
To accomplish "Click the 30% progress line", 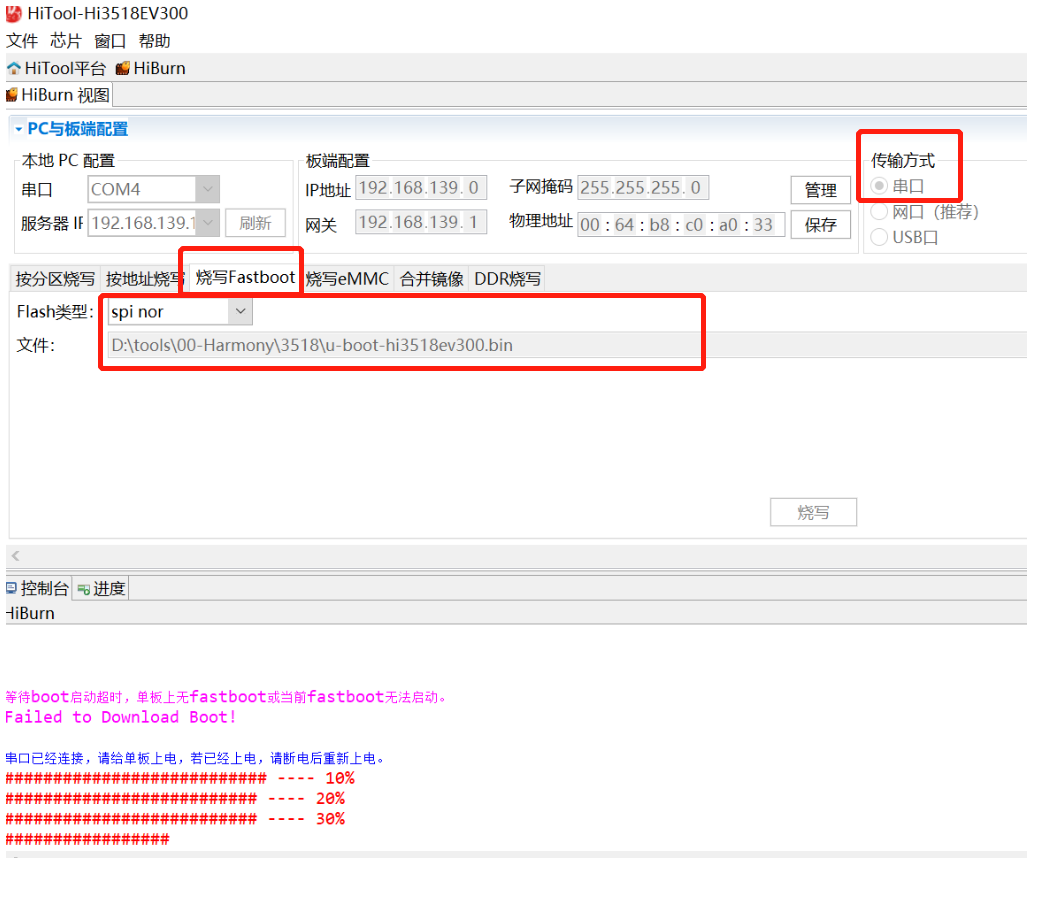I will 175,819.
